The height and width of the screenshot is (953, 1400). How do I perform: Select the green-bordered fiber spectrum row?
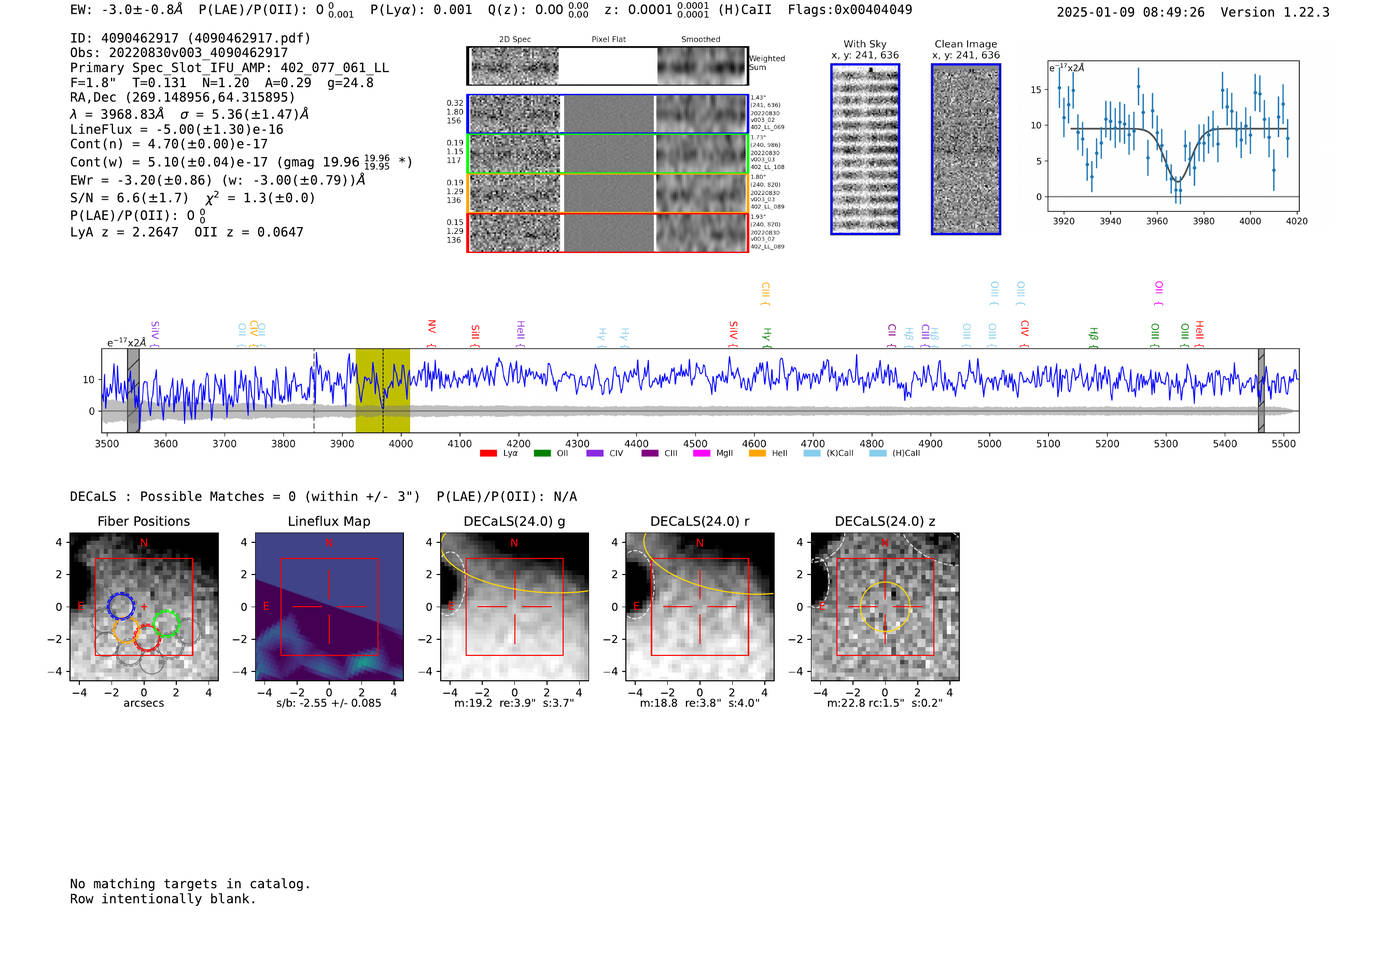click(608, 154)
